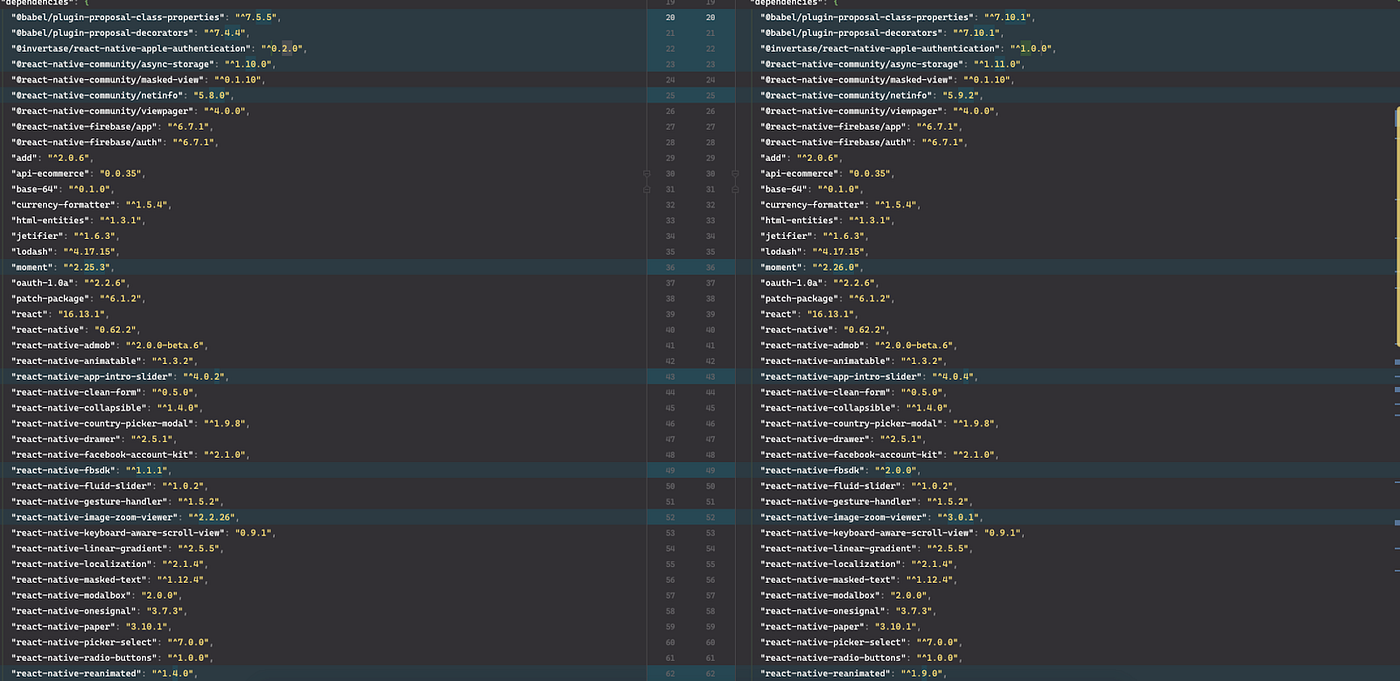Click "api-ecommerce" key in left pane

pos(50,173)
